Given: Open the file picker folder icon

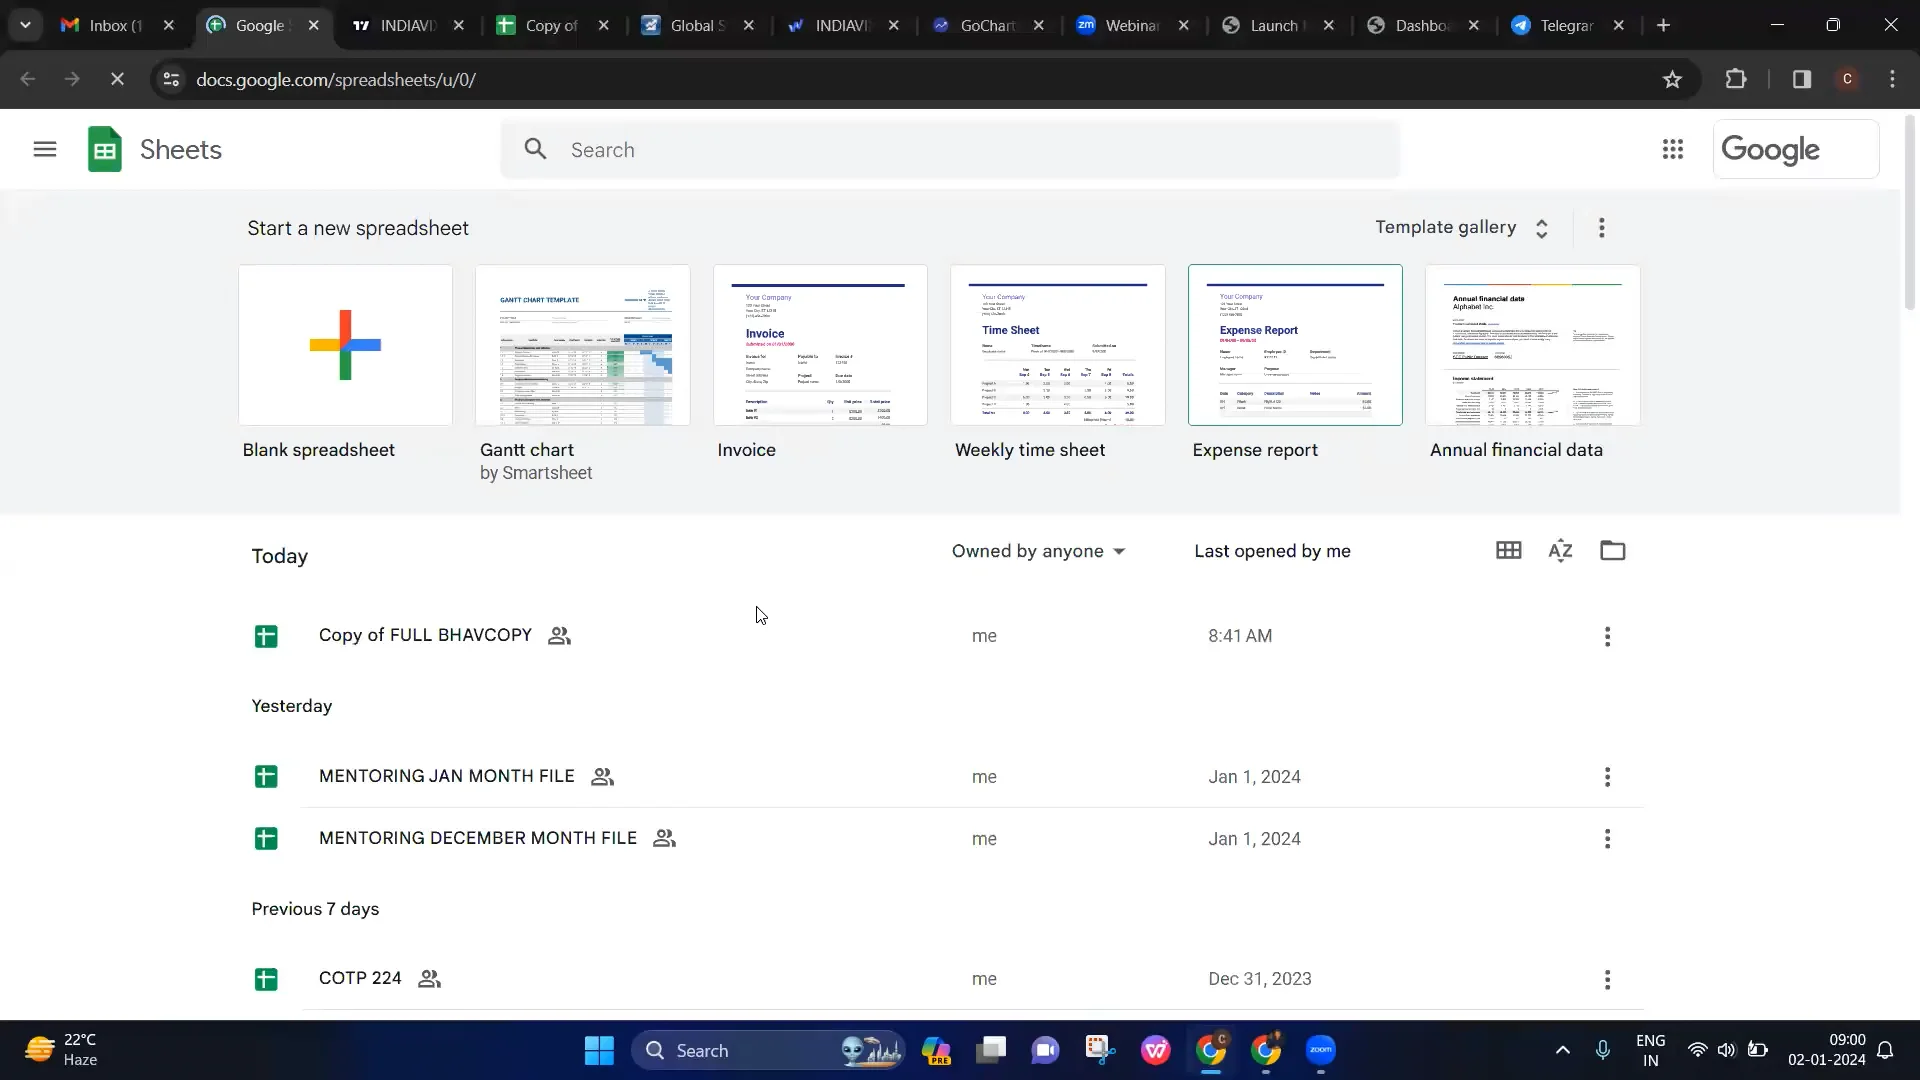Looking at the screenshot, I should [x=1612, y=551].
